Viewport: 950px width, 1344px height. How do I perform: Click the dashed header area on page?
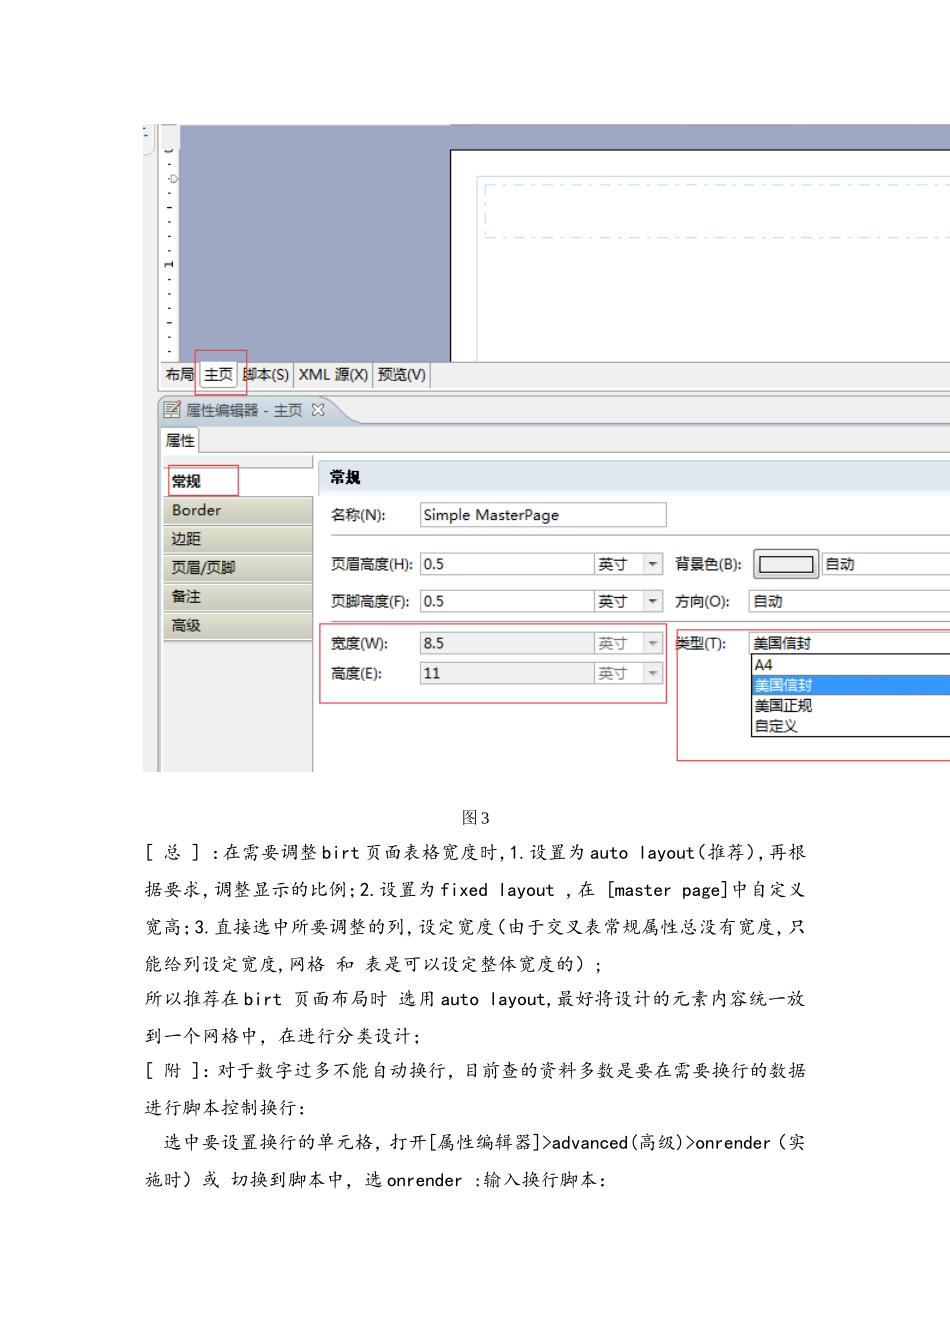(x=717, y=210)
